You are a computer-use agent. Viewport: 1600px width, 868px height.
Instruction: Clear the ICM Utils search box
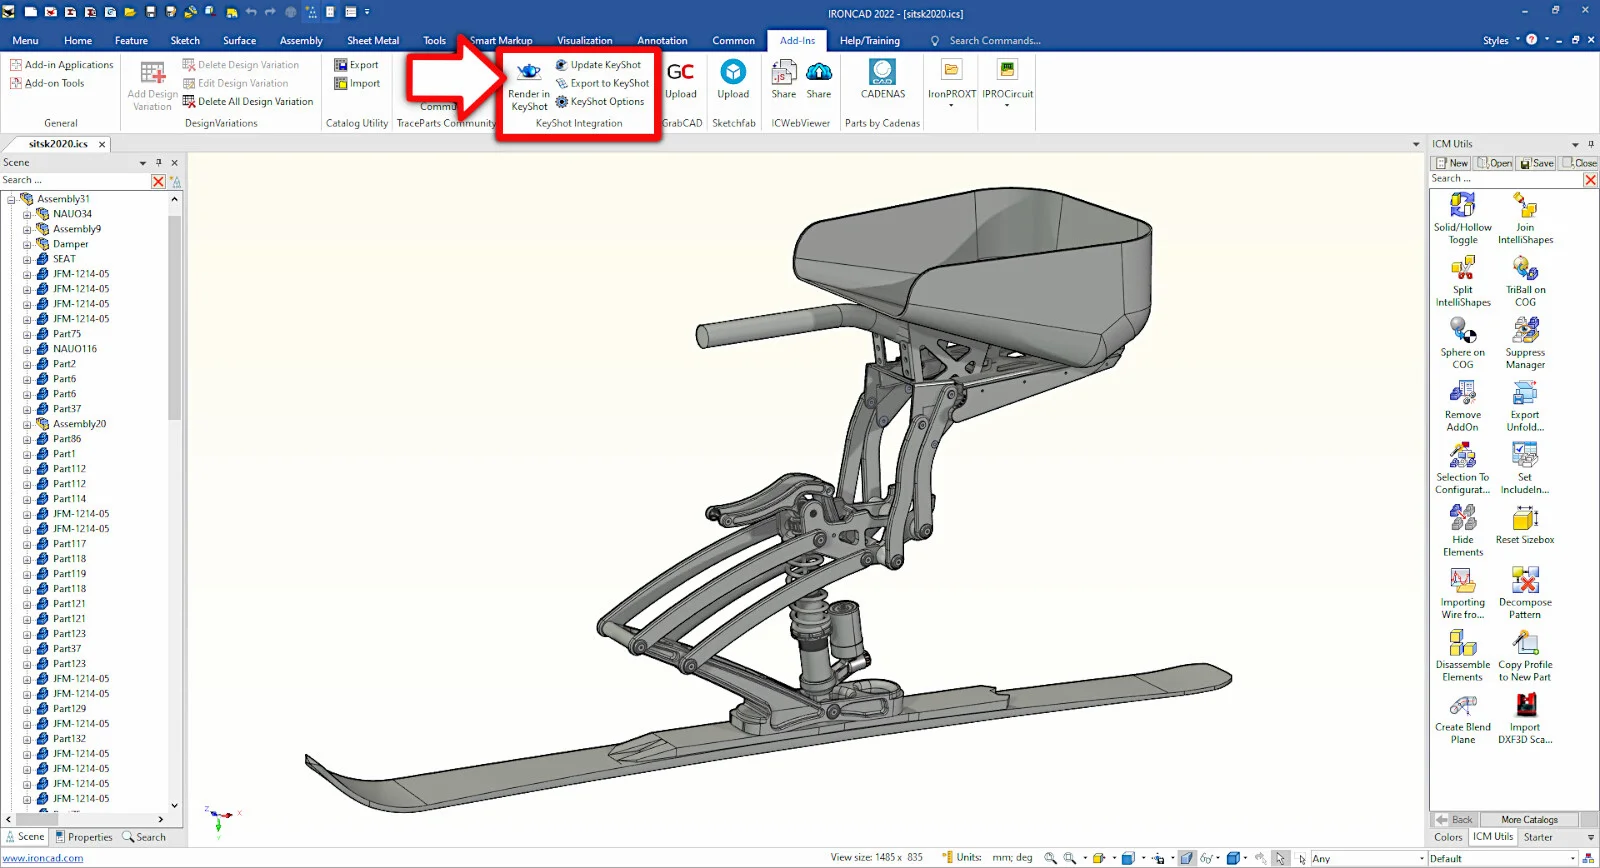click(x=1590, y=180)
